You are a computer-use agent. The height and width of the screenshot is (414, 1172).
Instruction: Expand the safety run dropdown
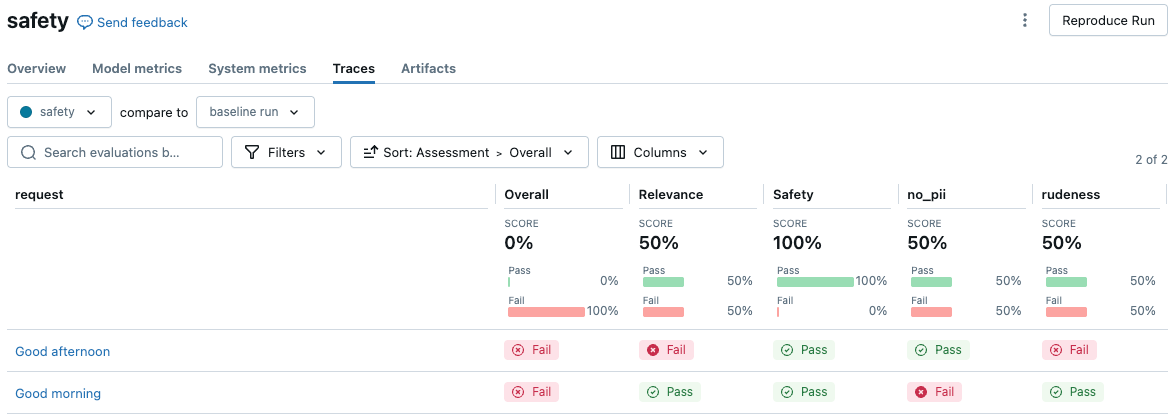click(58, 112)
